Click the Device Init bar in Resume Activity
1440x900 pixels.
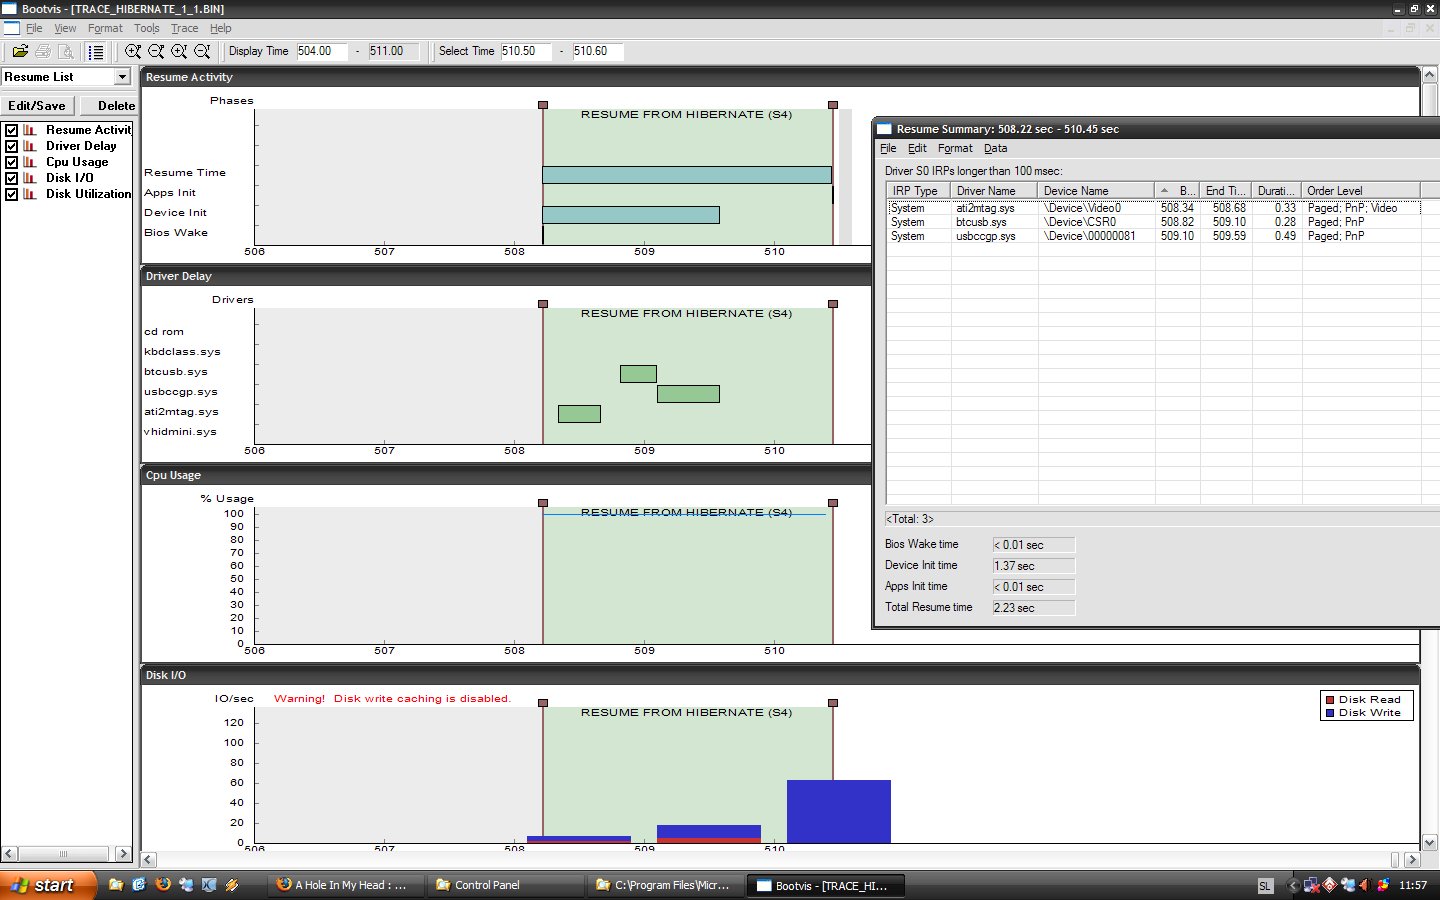pos(631,215)
